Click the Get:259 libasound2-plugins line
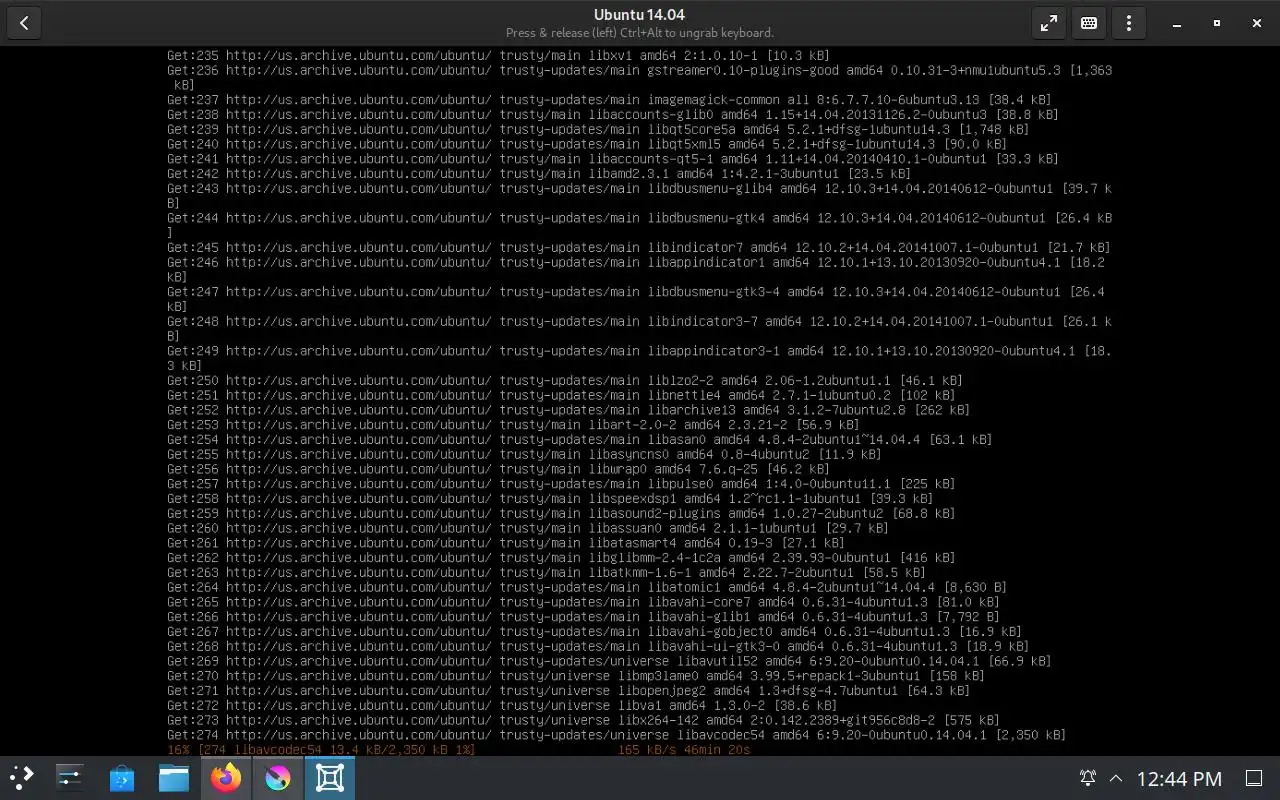Viewport: 1280px width, 800px height. point(561,514)
